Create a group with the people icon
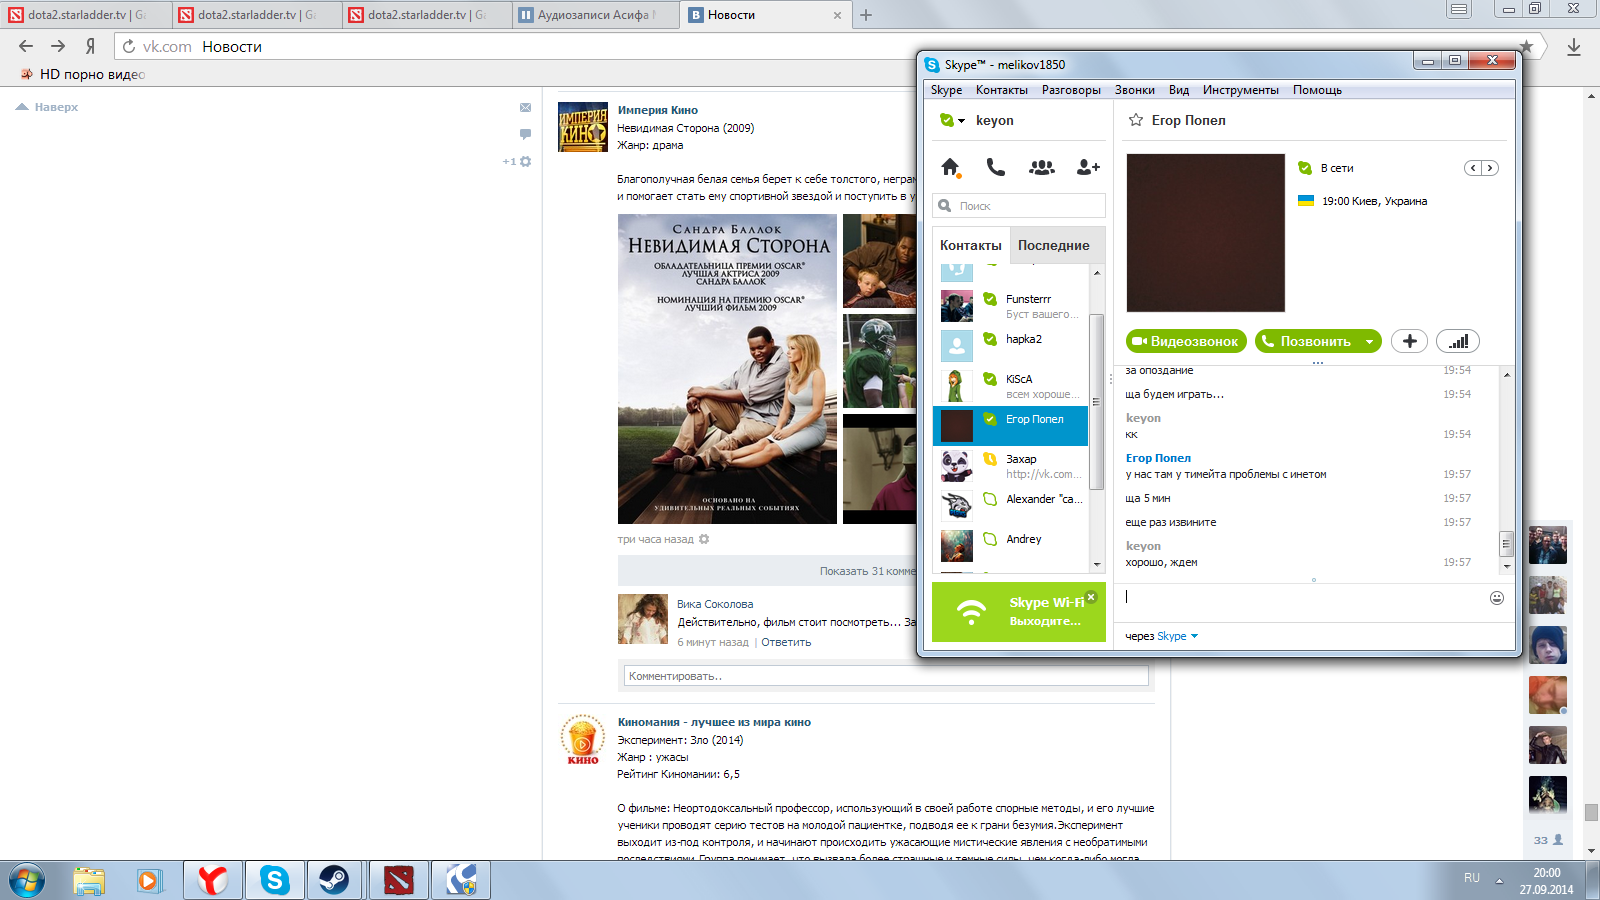This screenshot has width=1600, height=900. (x=1042, y=168)
